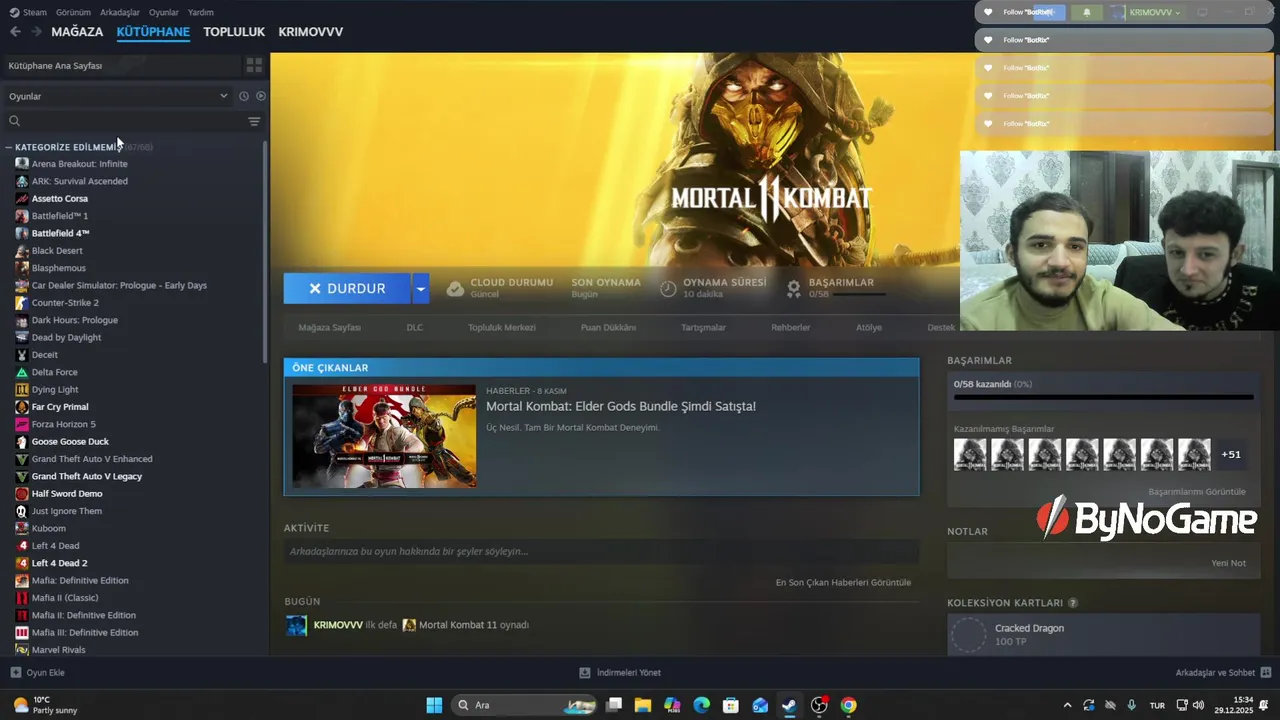Click the library search magnifier icon
The image size is (1280, 720).
click(14, 121)
